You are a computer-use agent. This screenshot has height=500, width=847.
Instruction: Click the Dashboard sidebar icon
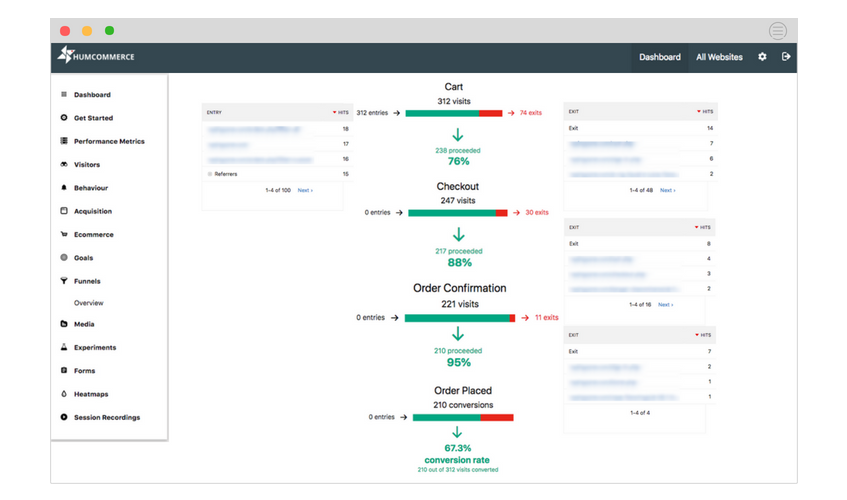click(64, 94)
